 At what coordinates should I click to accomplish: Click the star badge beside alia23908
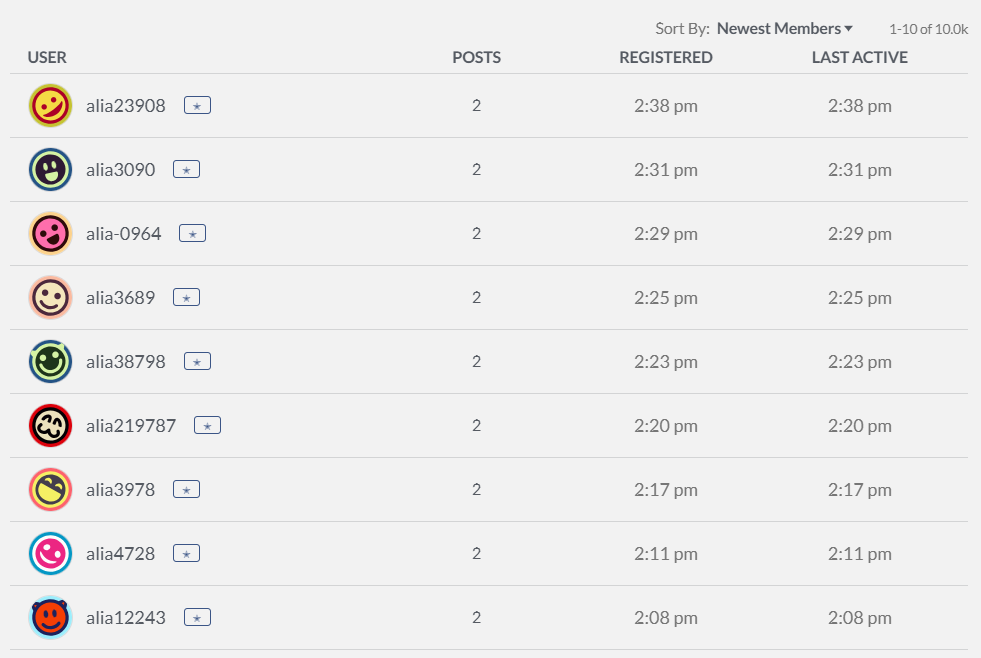(x=197, y=105)
